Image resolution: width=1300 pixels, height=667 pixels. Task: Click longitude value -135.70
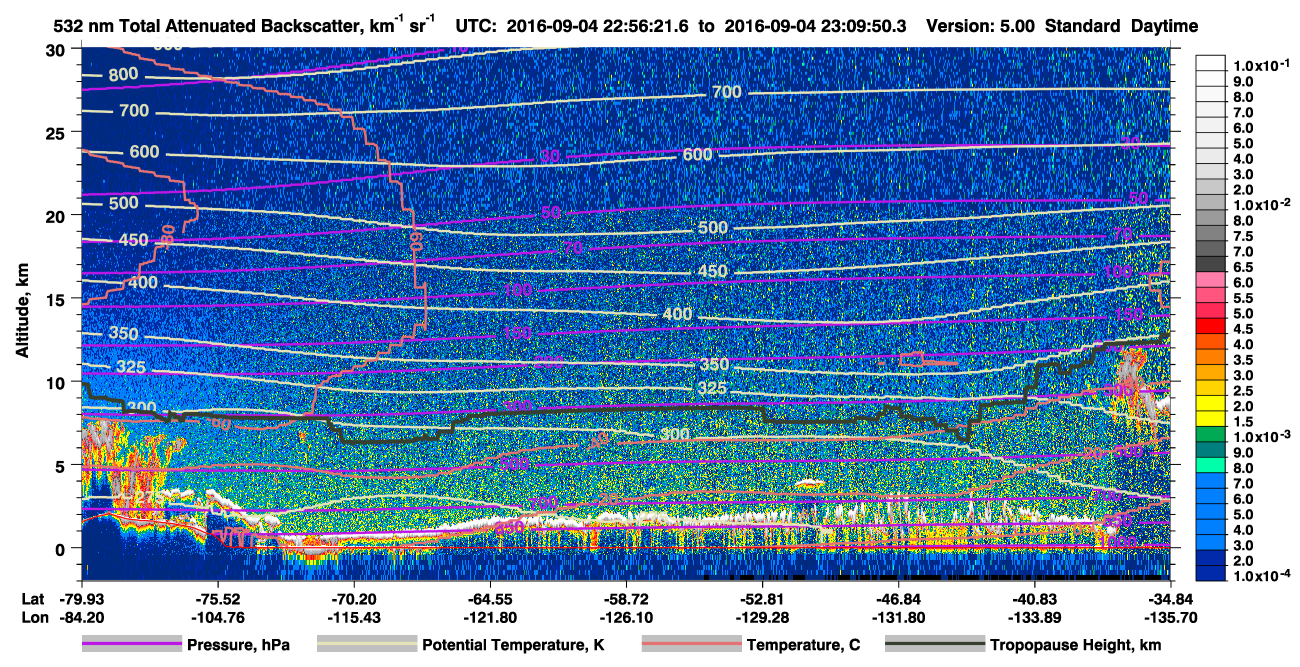(x=1171, y=617)
